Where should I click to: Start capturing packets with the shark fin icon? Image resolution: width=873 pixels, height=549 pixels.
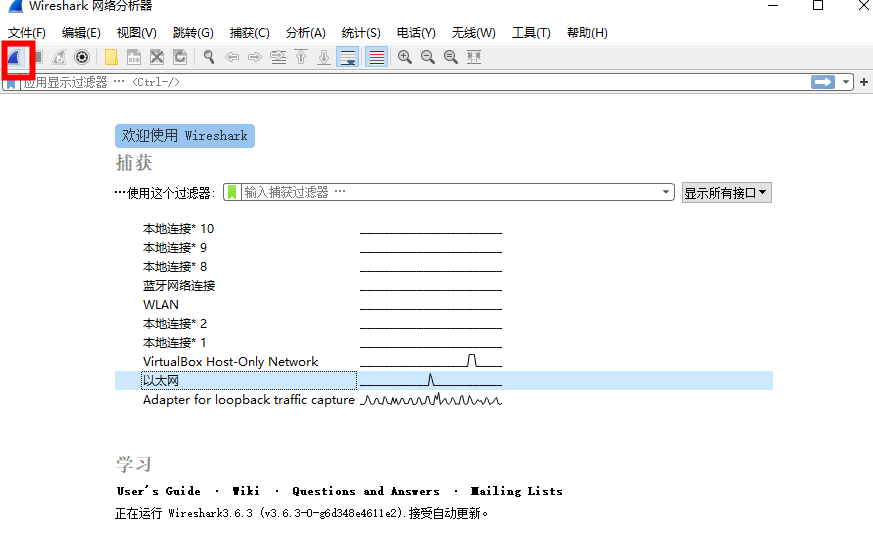coord(15,57)
